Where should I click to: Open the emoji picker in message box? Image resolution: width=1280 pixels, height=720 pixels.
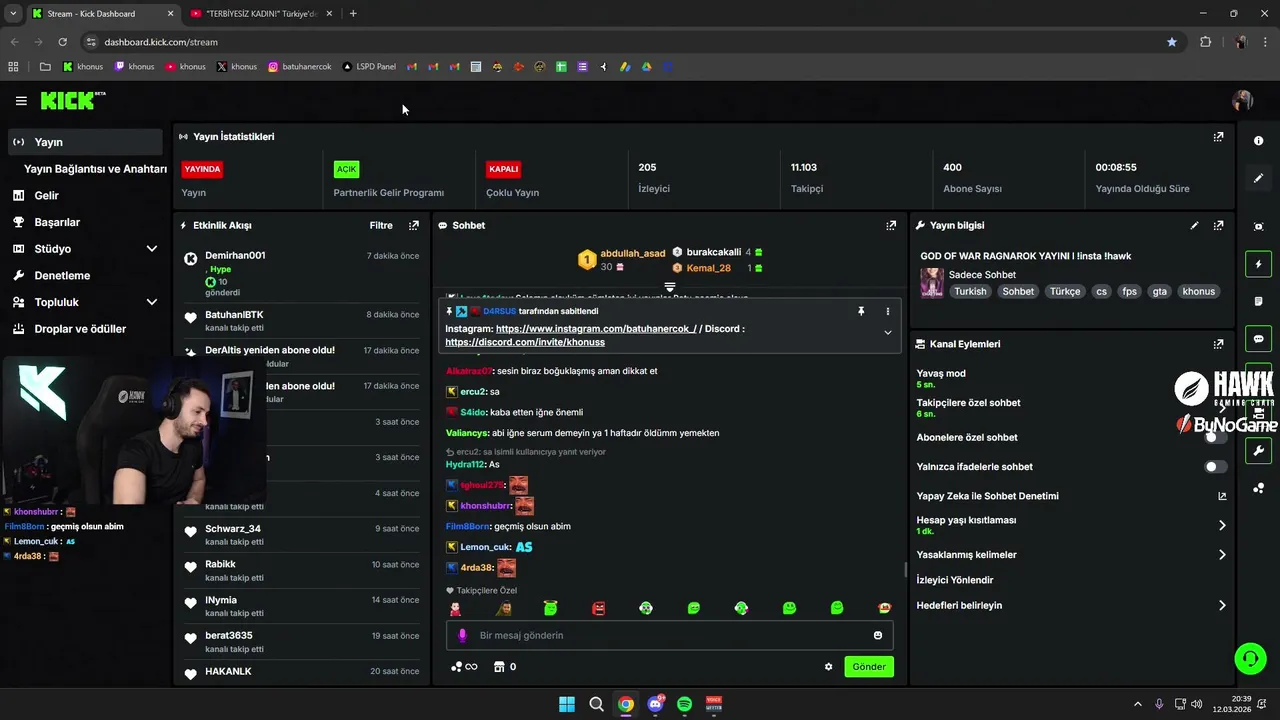(x=878, y=635)
